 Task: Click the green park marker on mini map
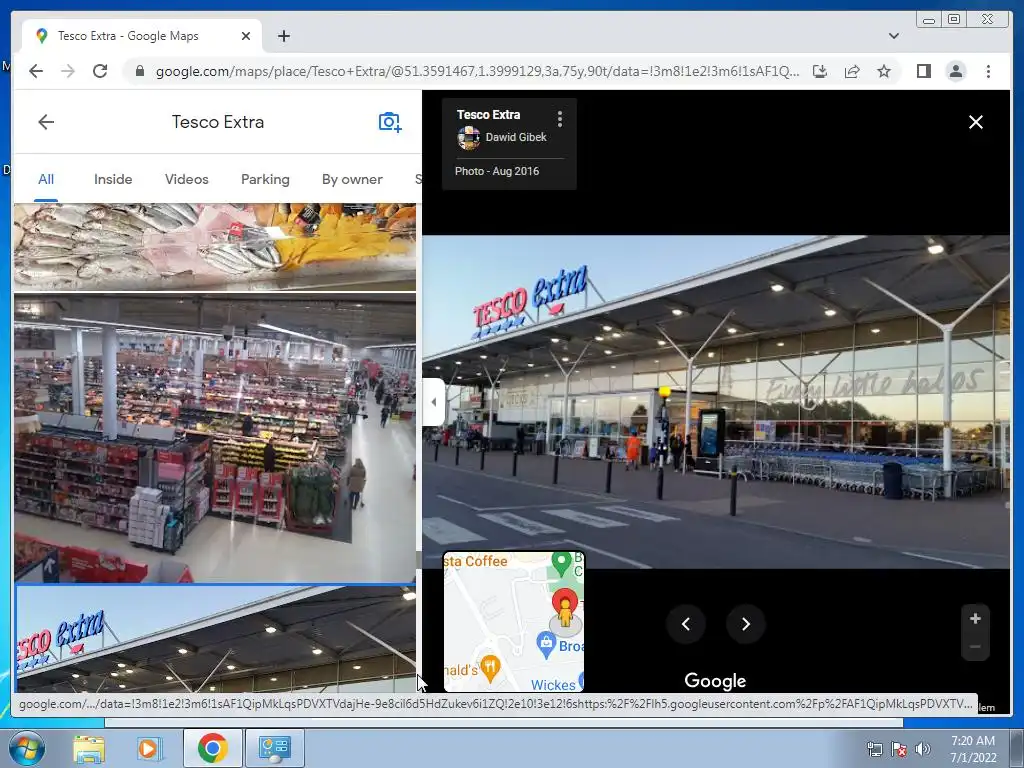(561, 562)
